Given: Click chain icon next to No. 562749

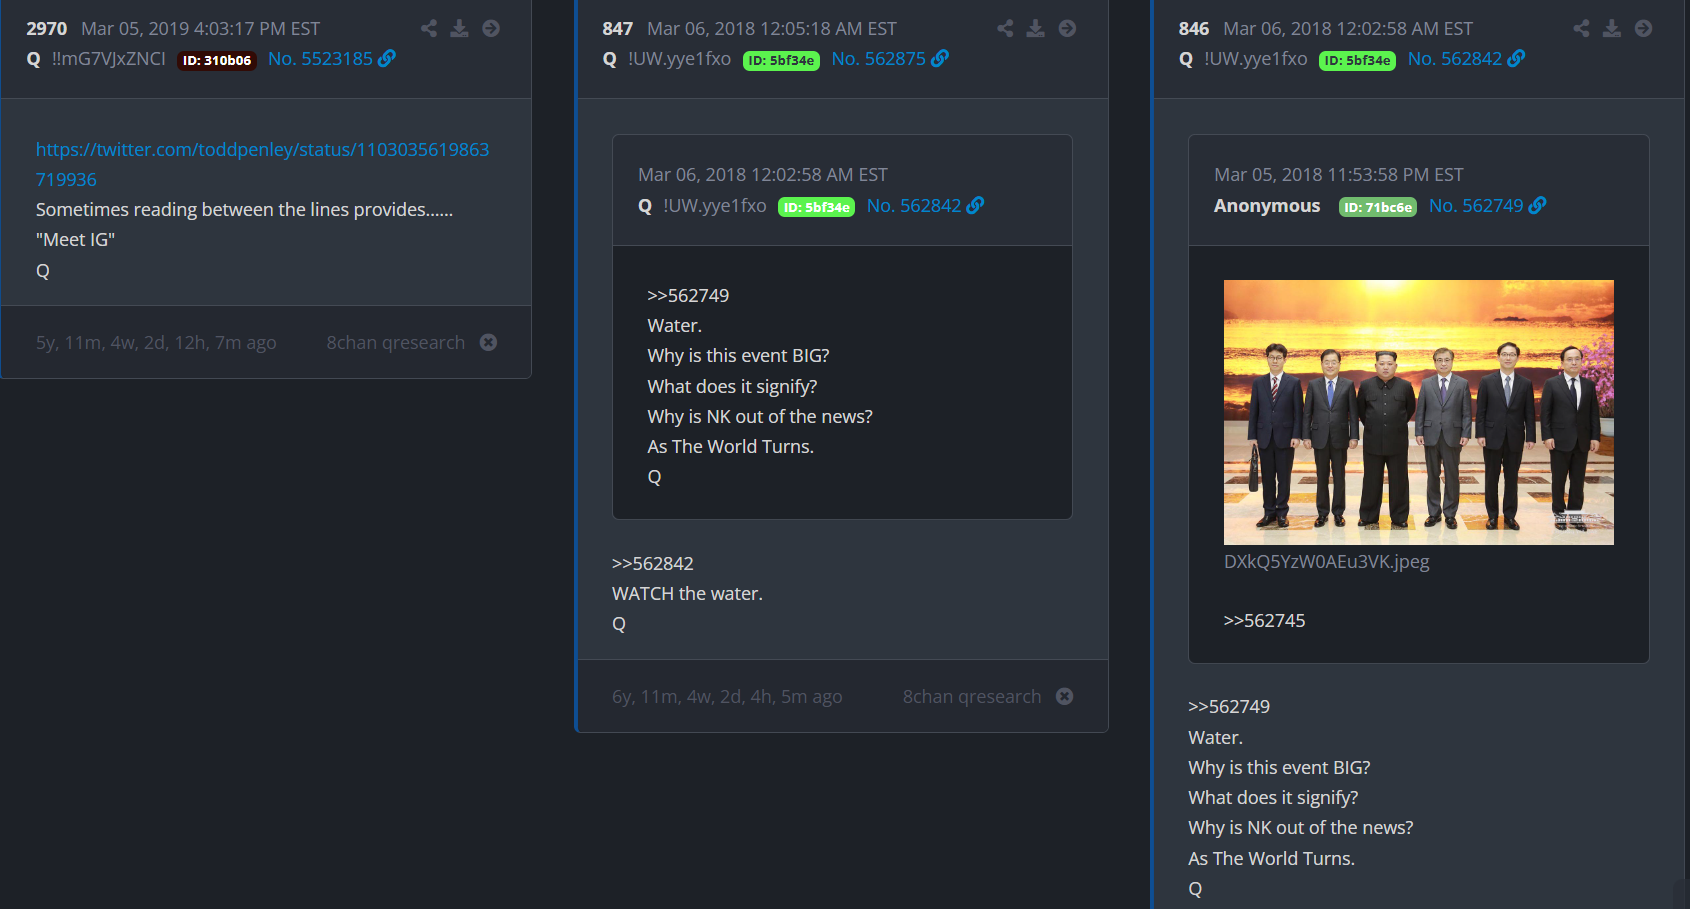Looking at the screenshot, I should click(1538, 205).
